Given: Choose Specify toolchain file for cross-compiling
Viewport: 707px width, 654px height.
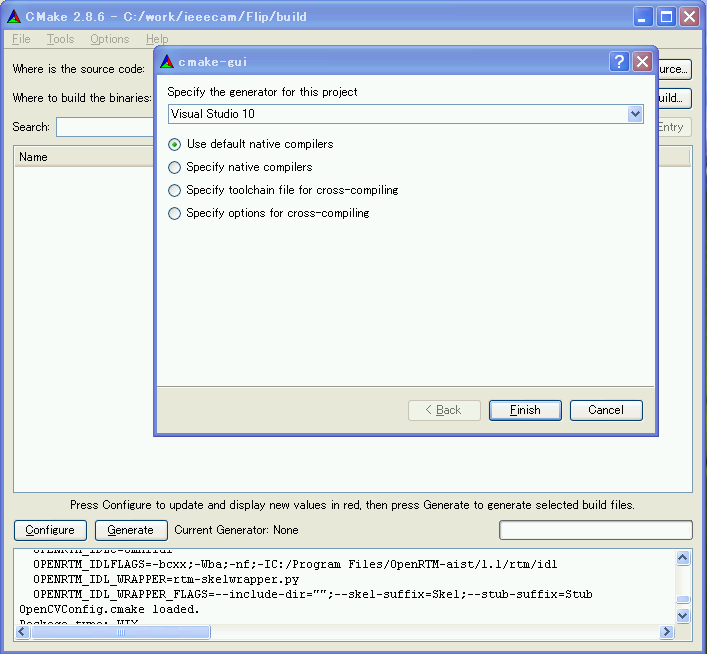Looking at the screenshot, I should coord(283,190).
